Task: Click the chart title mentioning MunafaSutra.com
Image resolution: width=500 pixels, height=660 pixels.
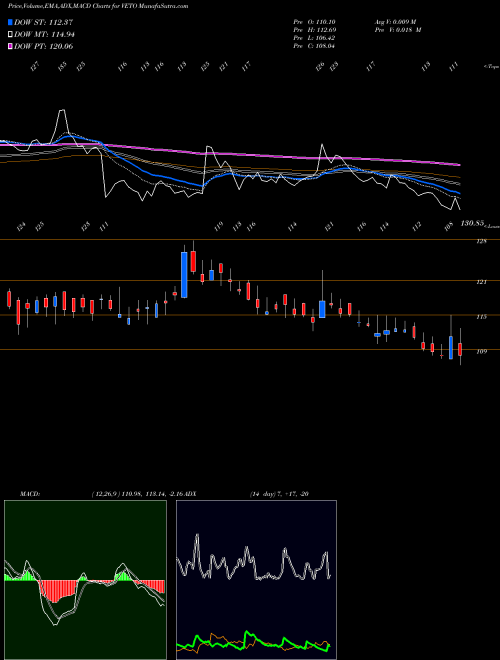Action: [x=98, y=6]
